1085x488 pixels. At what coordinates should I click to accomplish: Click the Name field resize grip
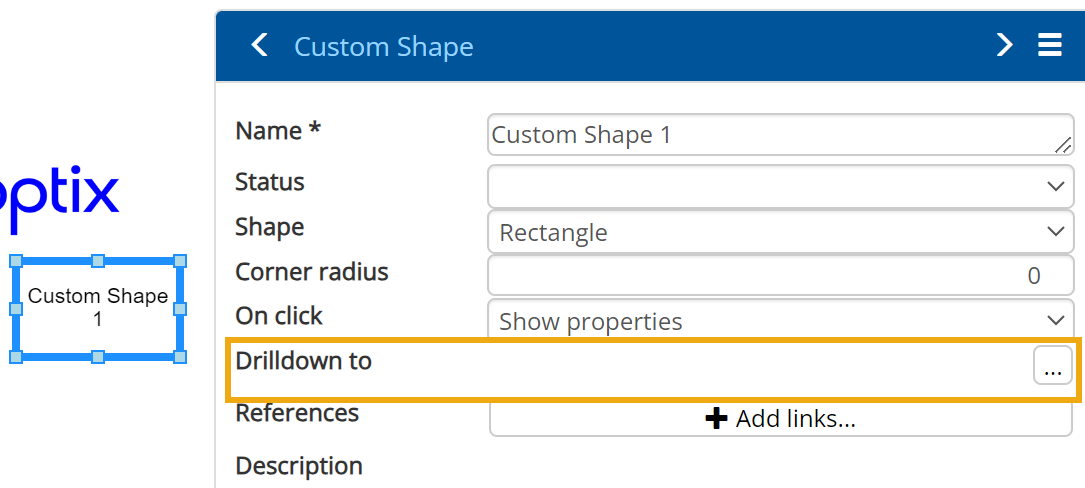click(x=1064, y=146)
